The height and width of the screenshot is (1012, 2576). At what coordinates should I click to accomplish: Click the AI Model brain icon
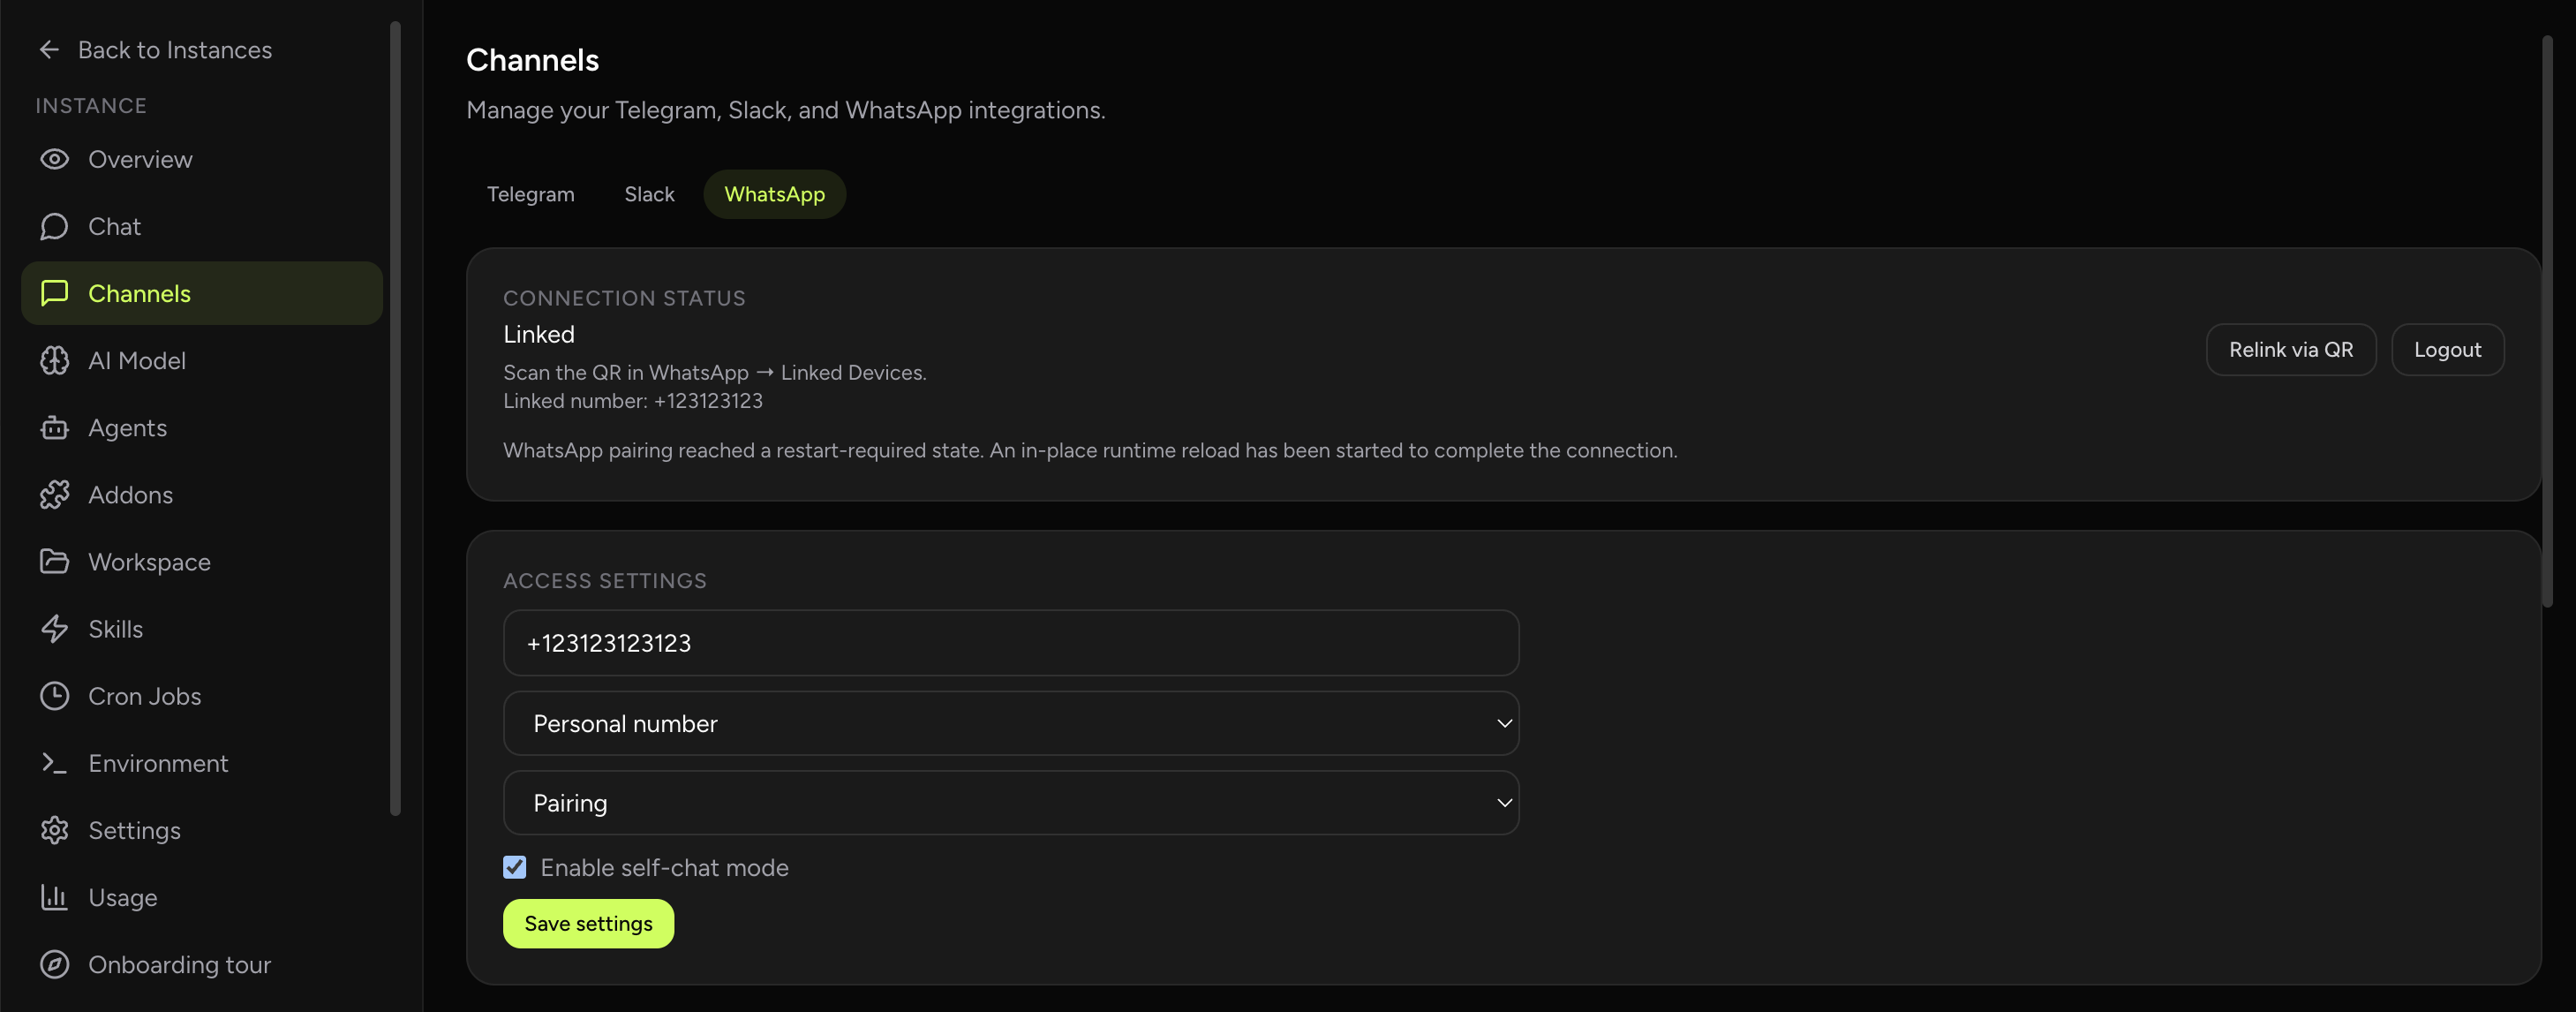(x=55, y=360)
